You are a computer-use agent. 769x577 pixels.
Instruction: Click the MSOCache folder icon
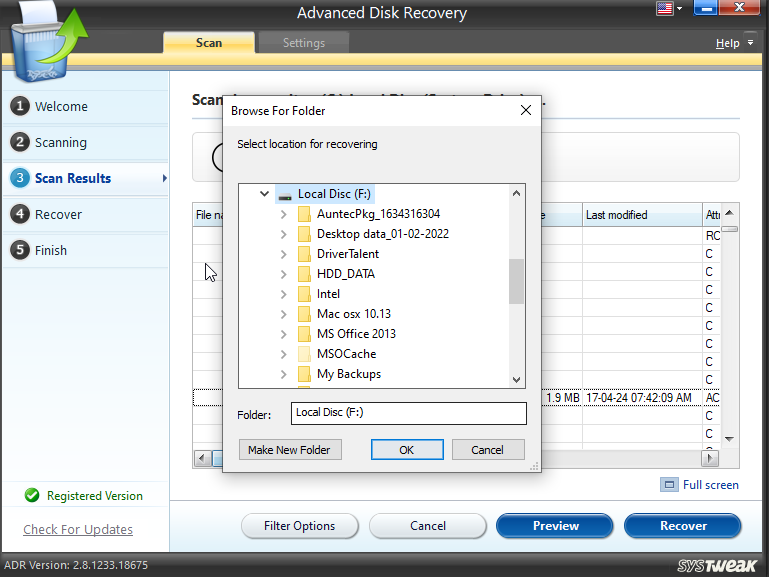(304, 353)
